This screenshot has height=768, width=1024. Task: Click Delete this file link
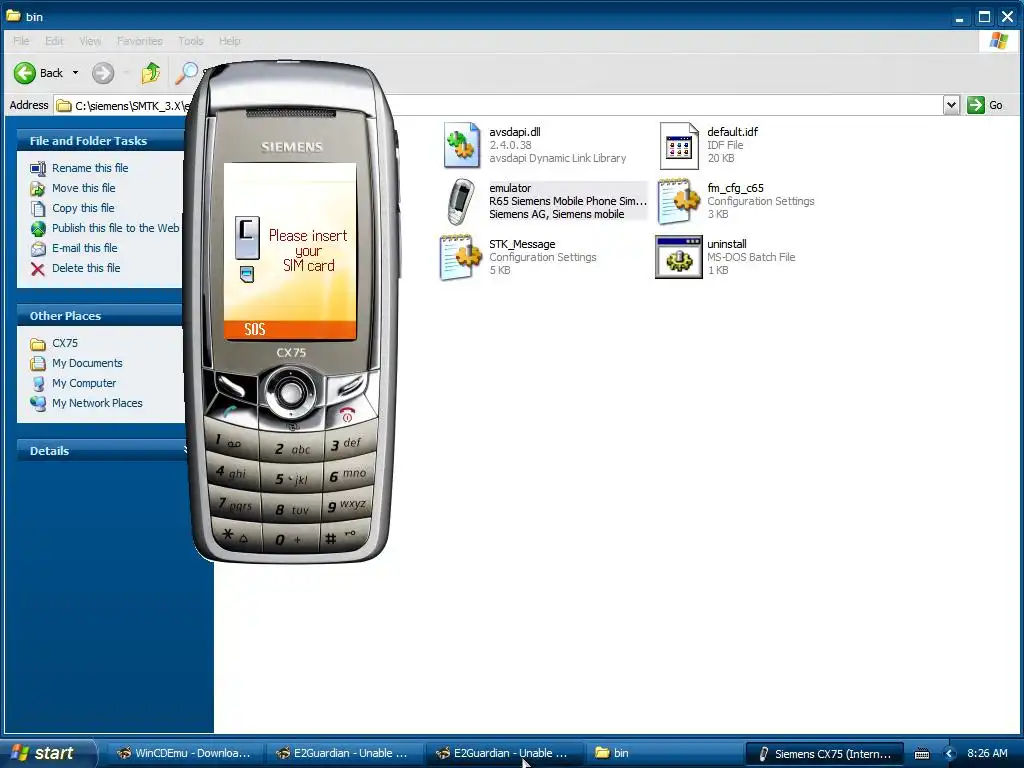point(86,268)
